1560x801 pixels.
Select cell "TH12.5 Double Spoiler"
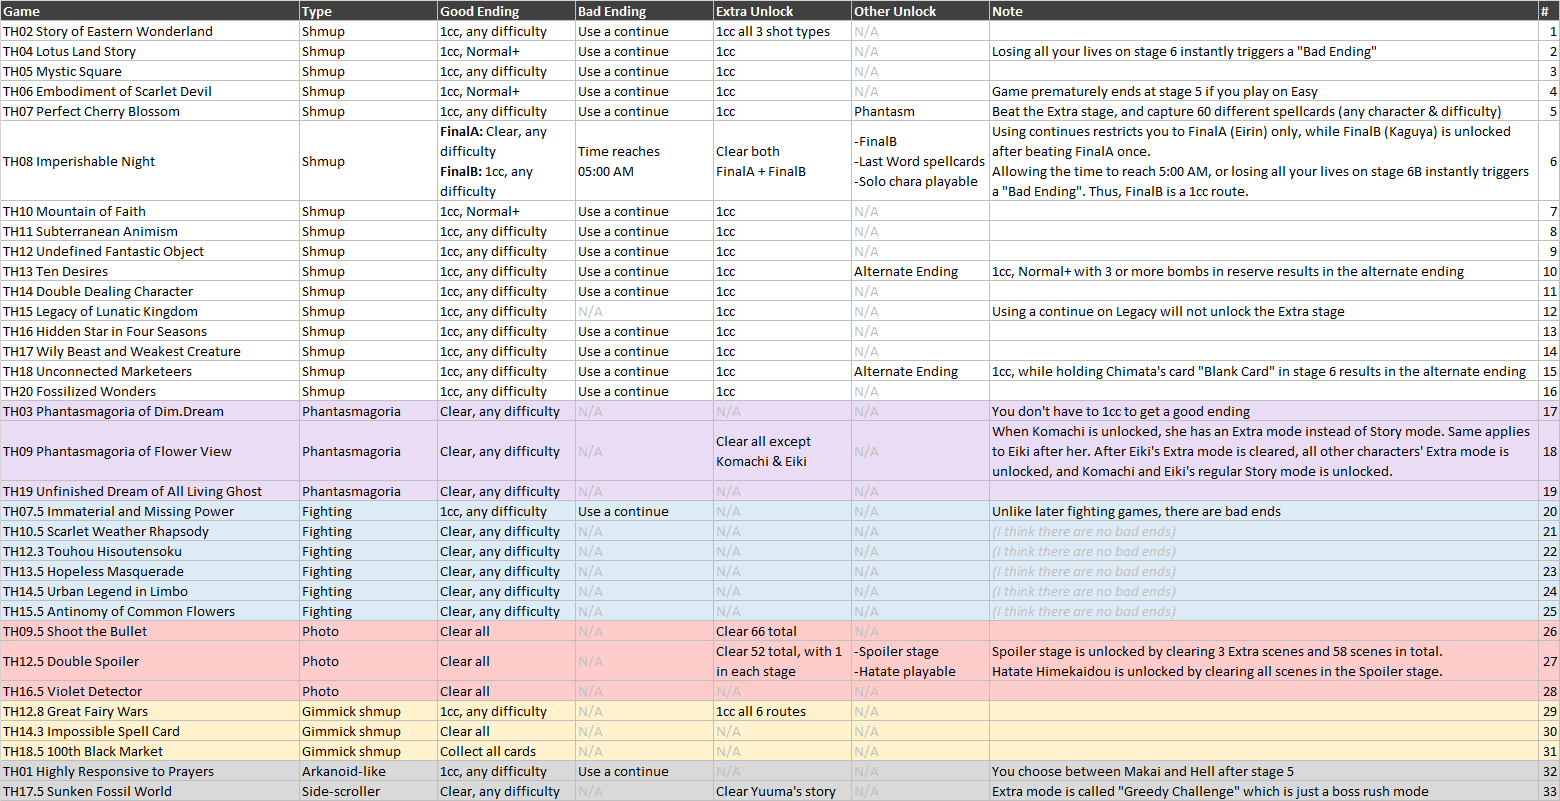coord(150,661)
